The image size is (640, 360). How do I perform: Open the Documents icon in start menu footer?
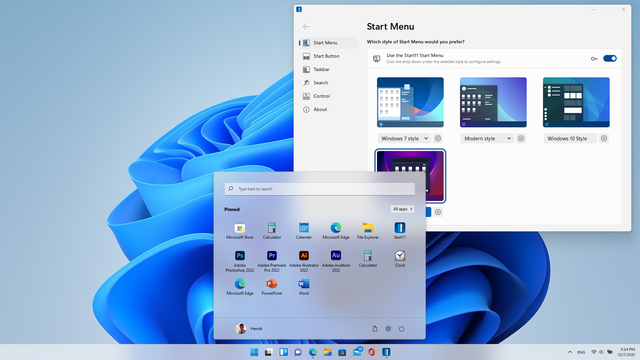(x=375, y=329)
